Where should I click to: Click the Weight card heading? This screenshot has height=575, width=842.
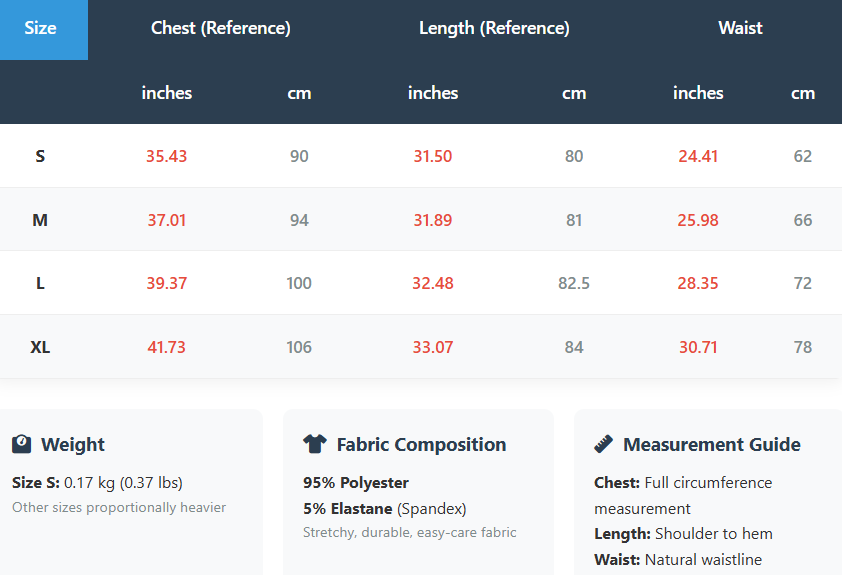pyautogui.click(x=73, y=445)
